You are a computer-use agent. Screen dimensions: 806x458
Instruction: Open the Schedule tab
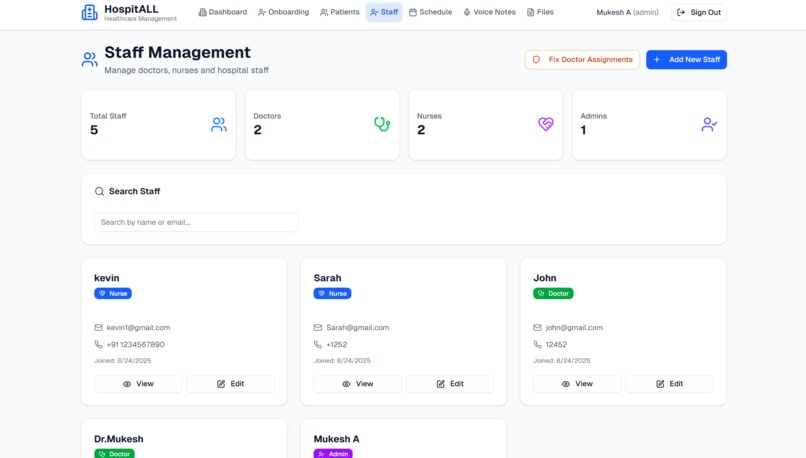(430, 12)
